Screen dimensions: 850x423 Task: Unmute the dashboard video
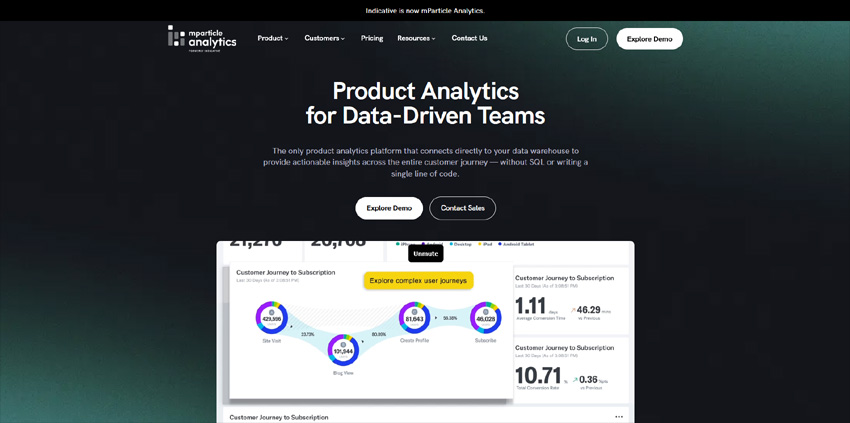(x=426, y=254)
